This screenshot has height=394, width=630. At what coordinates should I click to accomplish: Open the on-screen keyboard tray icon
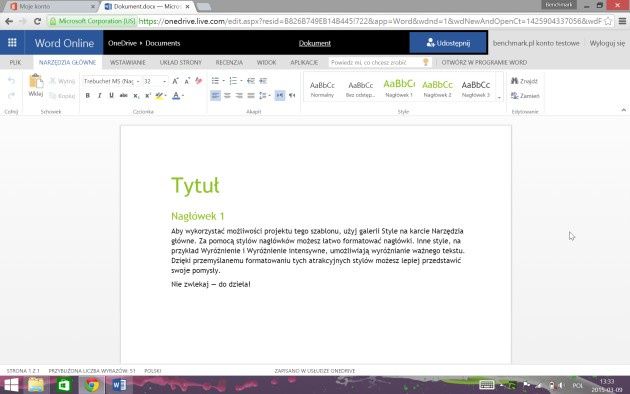(x=487, y=385)
